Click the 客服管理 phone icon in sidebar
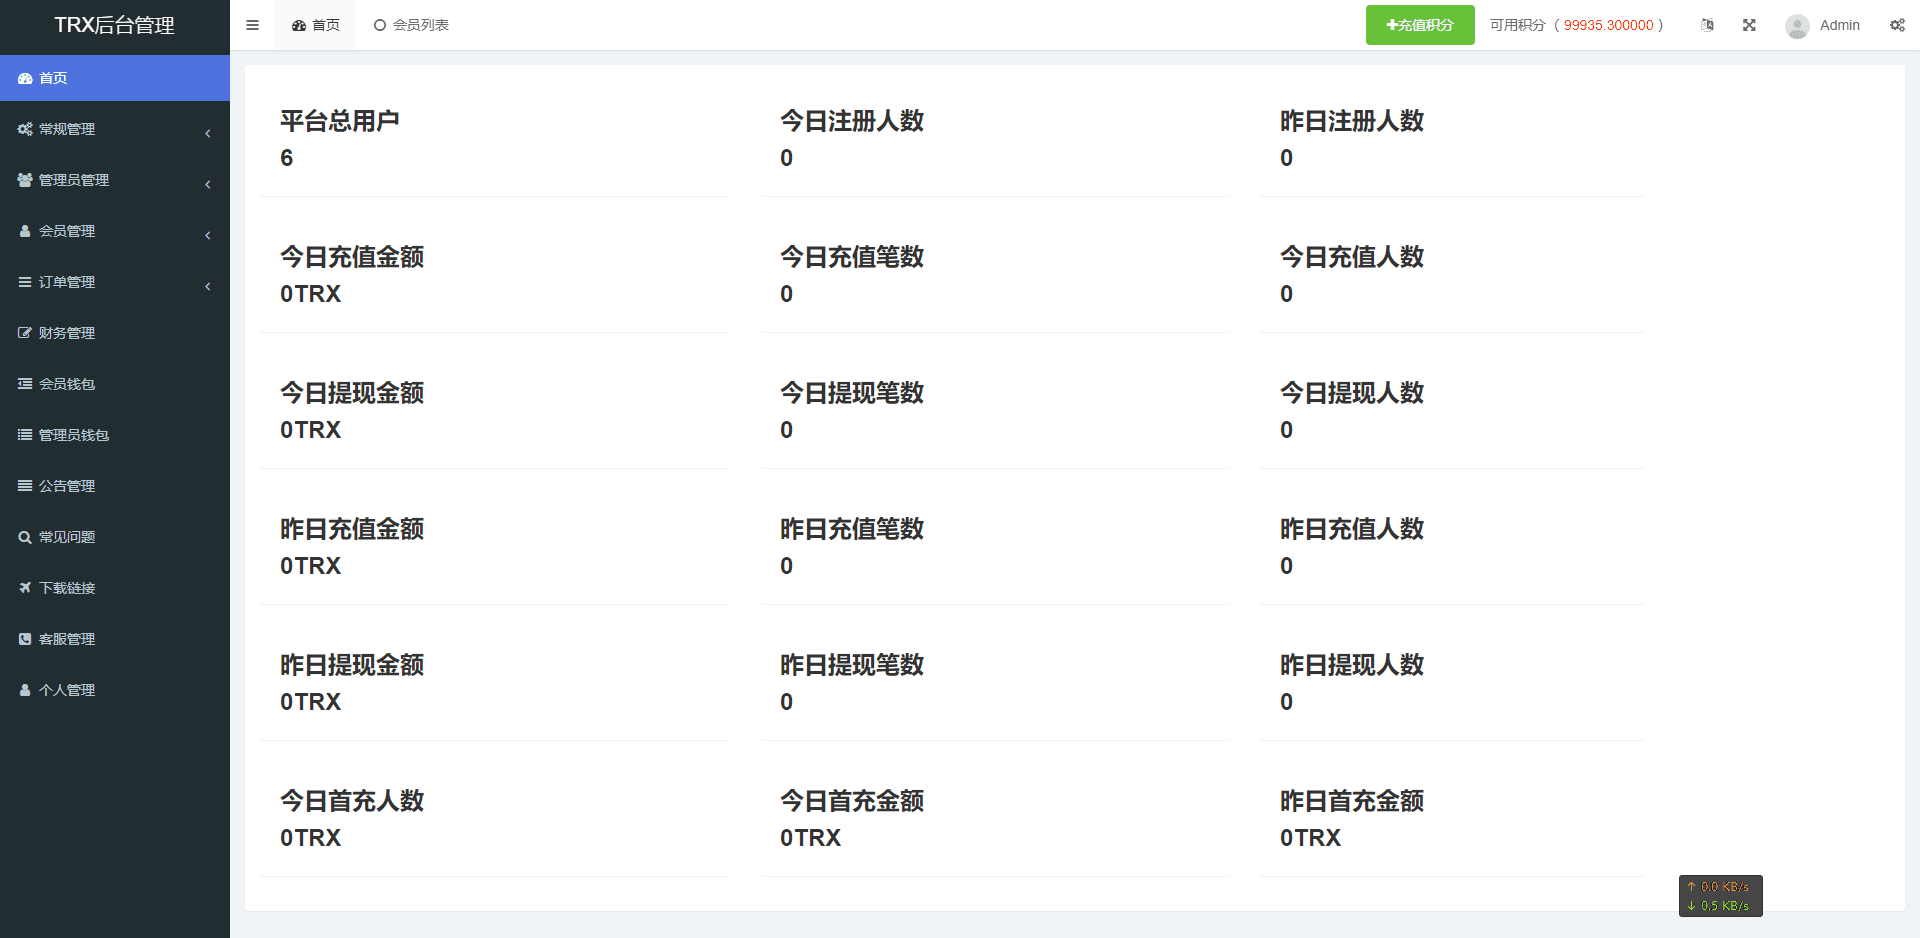1920x938 pixels. pos(25,639)
